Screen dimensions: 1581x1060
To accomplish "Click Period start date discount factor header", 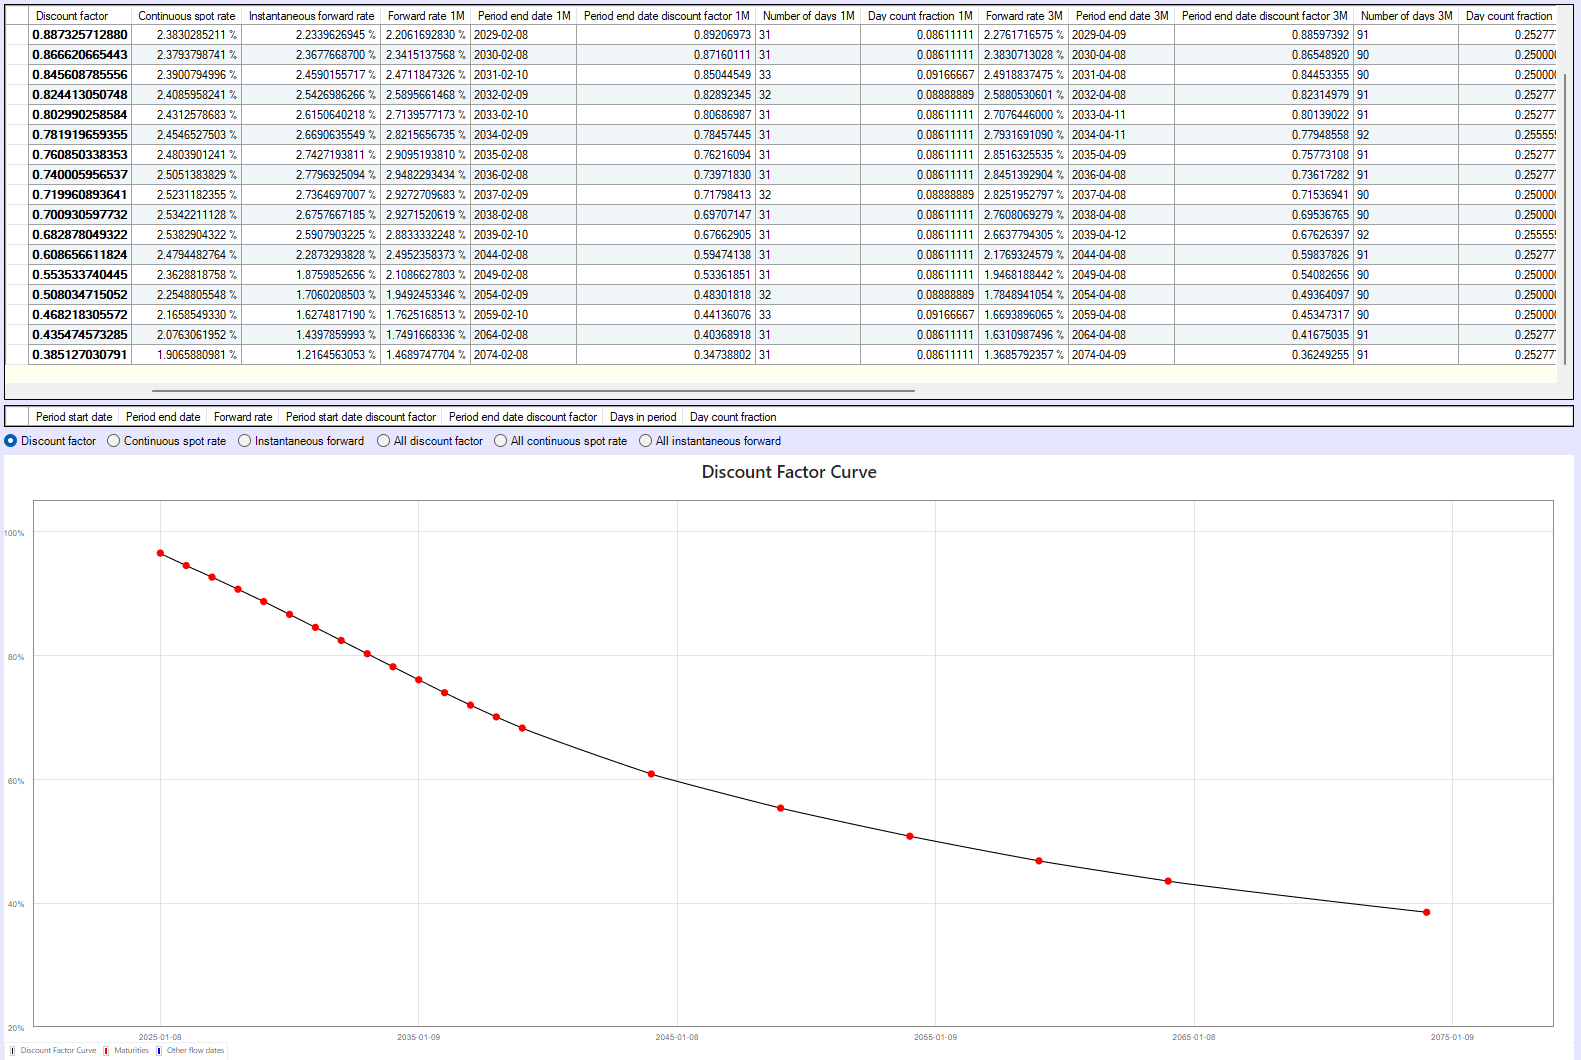I will tap(361, 417).
